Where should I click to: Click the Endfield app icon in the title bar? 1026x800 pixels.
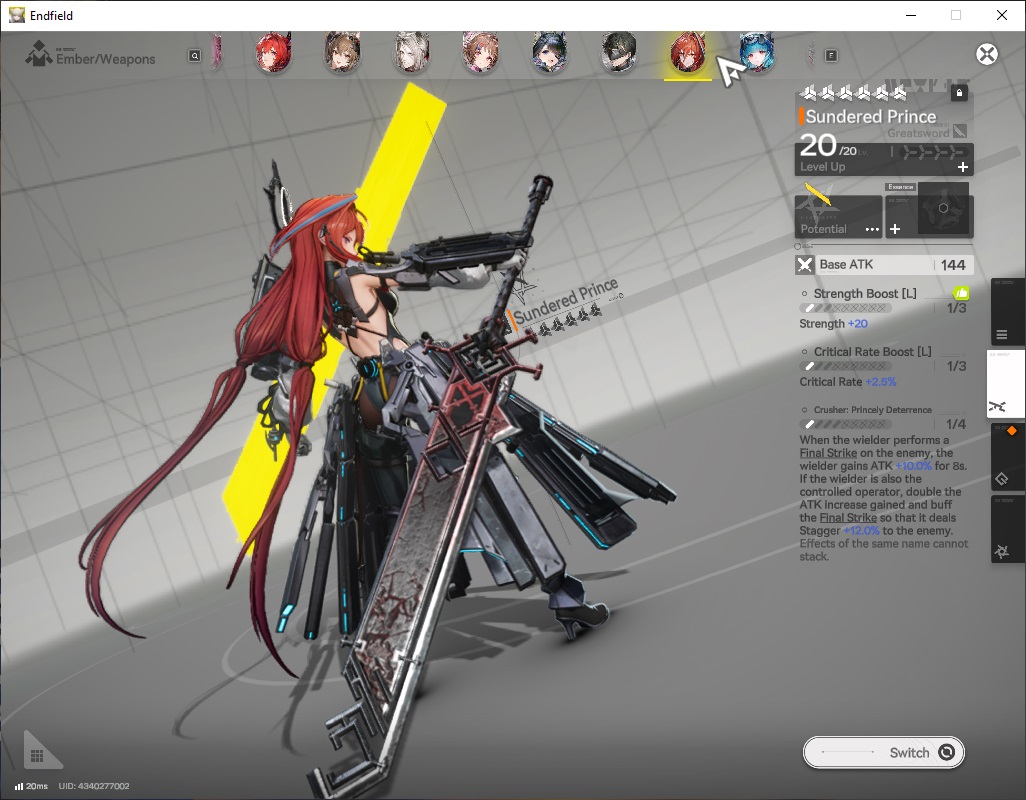pyautogui.click(x=17, y=15)
